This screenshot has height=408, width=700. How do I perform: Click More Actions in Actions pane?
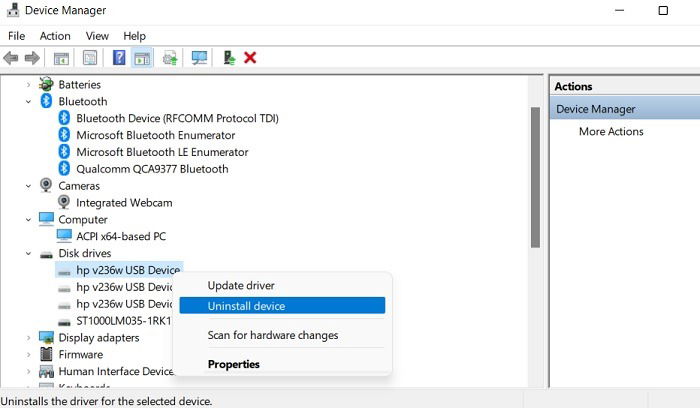pos(611,132)
